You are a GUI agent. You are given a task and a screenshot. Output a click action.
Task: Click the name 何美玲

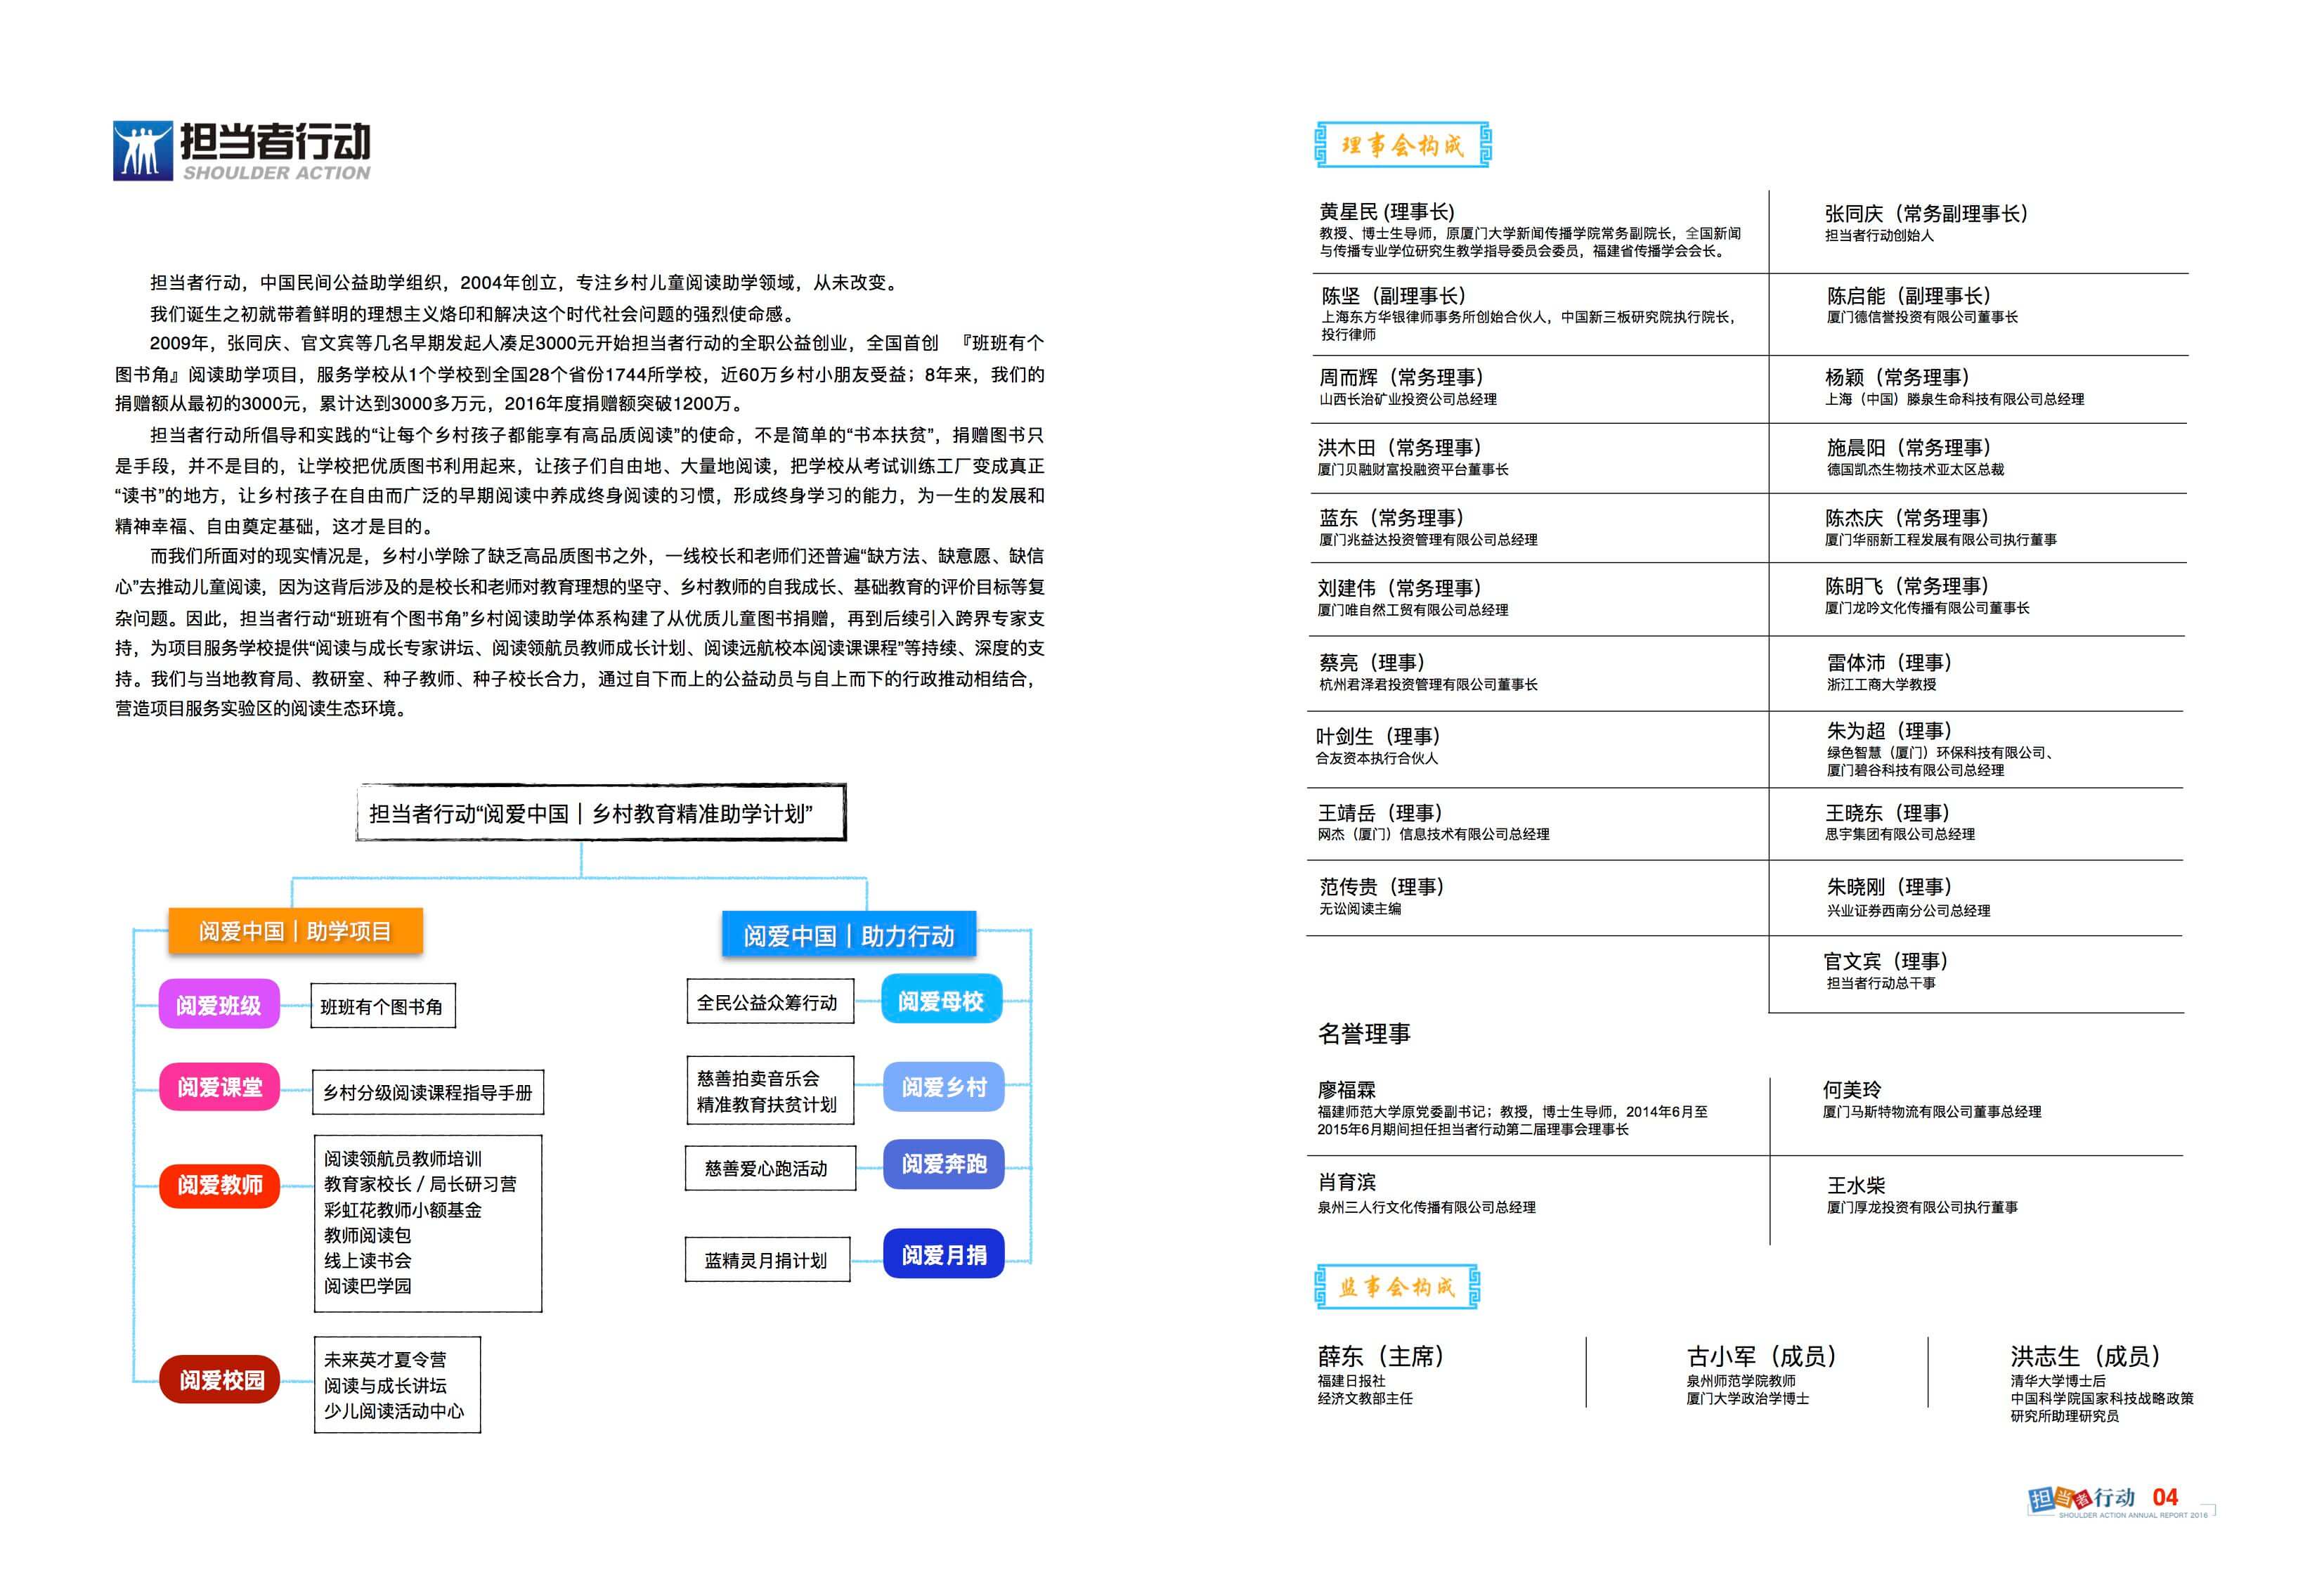(1852, 1089)
